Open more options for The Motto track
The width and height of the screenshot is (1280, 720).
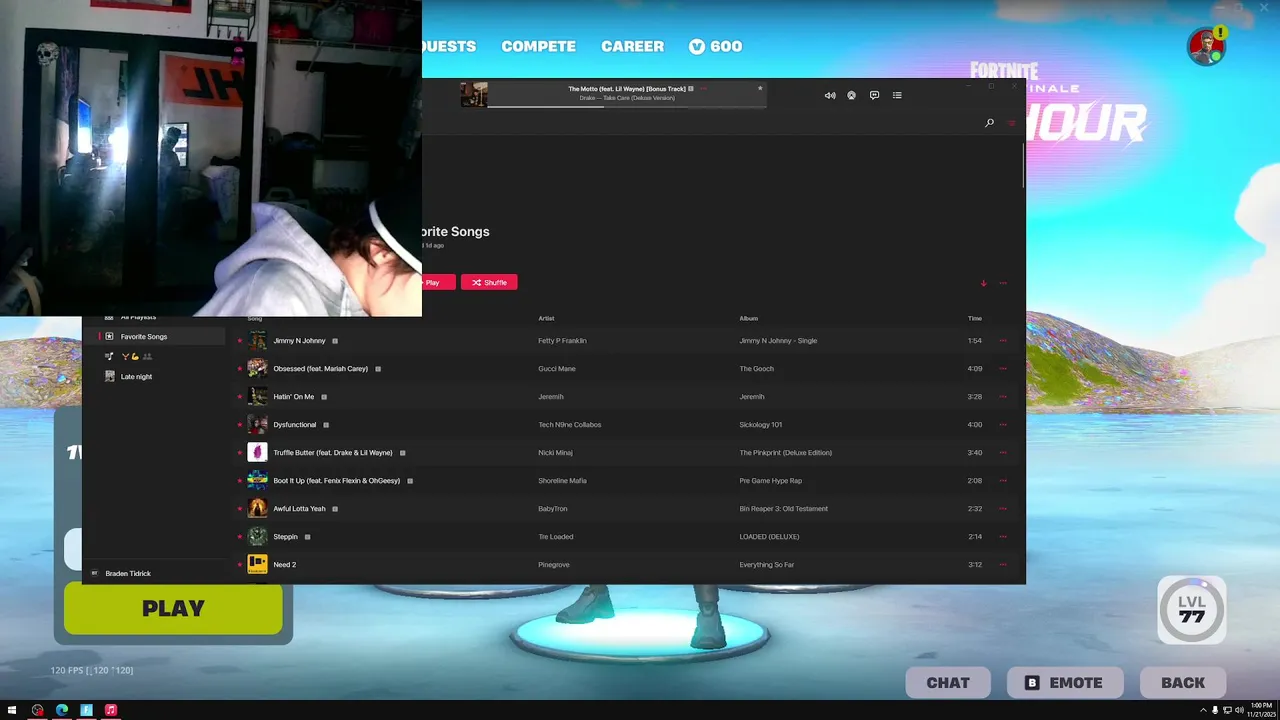(703, 89)
